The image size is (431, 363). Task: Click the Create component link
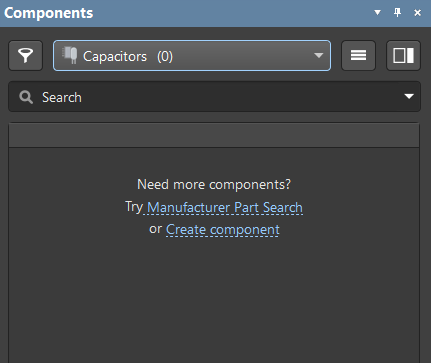(x=223, y=229)
